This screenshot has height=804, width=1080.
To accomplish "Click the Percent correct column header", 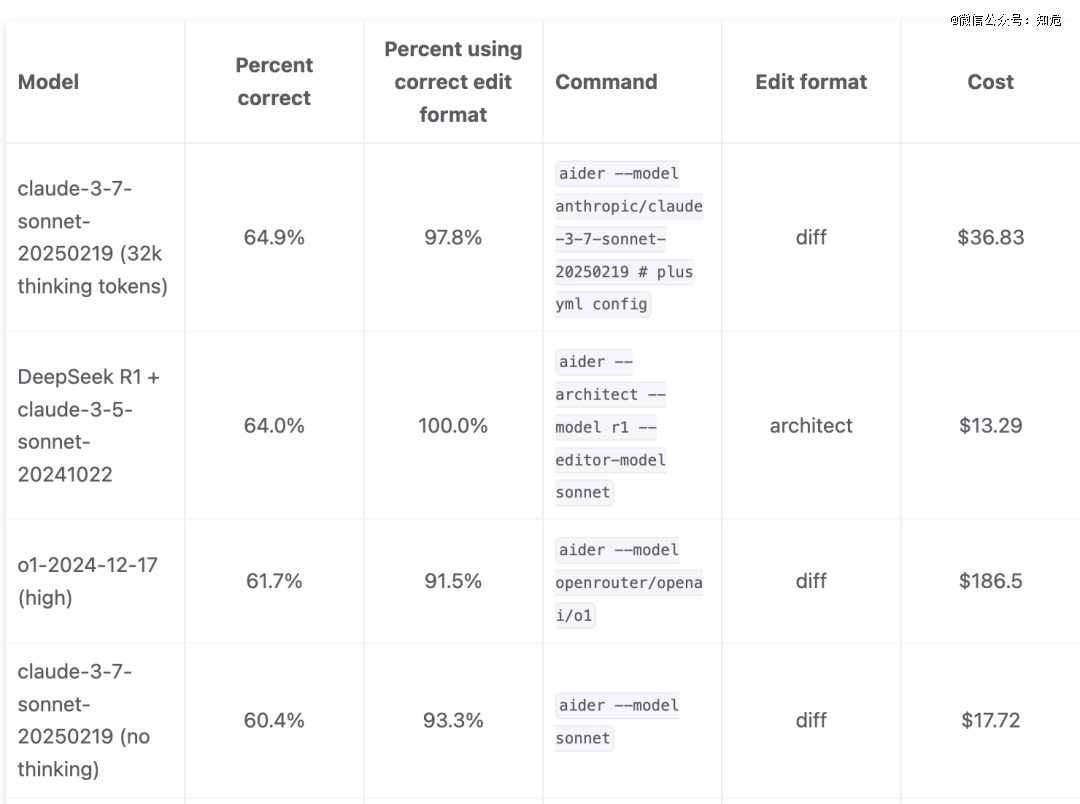I will pyautogui.click(x=274, y=82).
